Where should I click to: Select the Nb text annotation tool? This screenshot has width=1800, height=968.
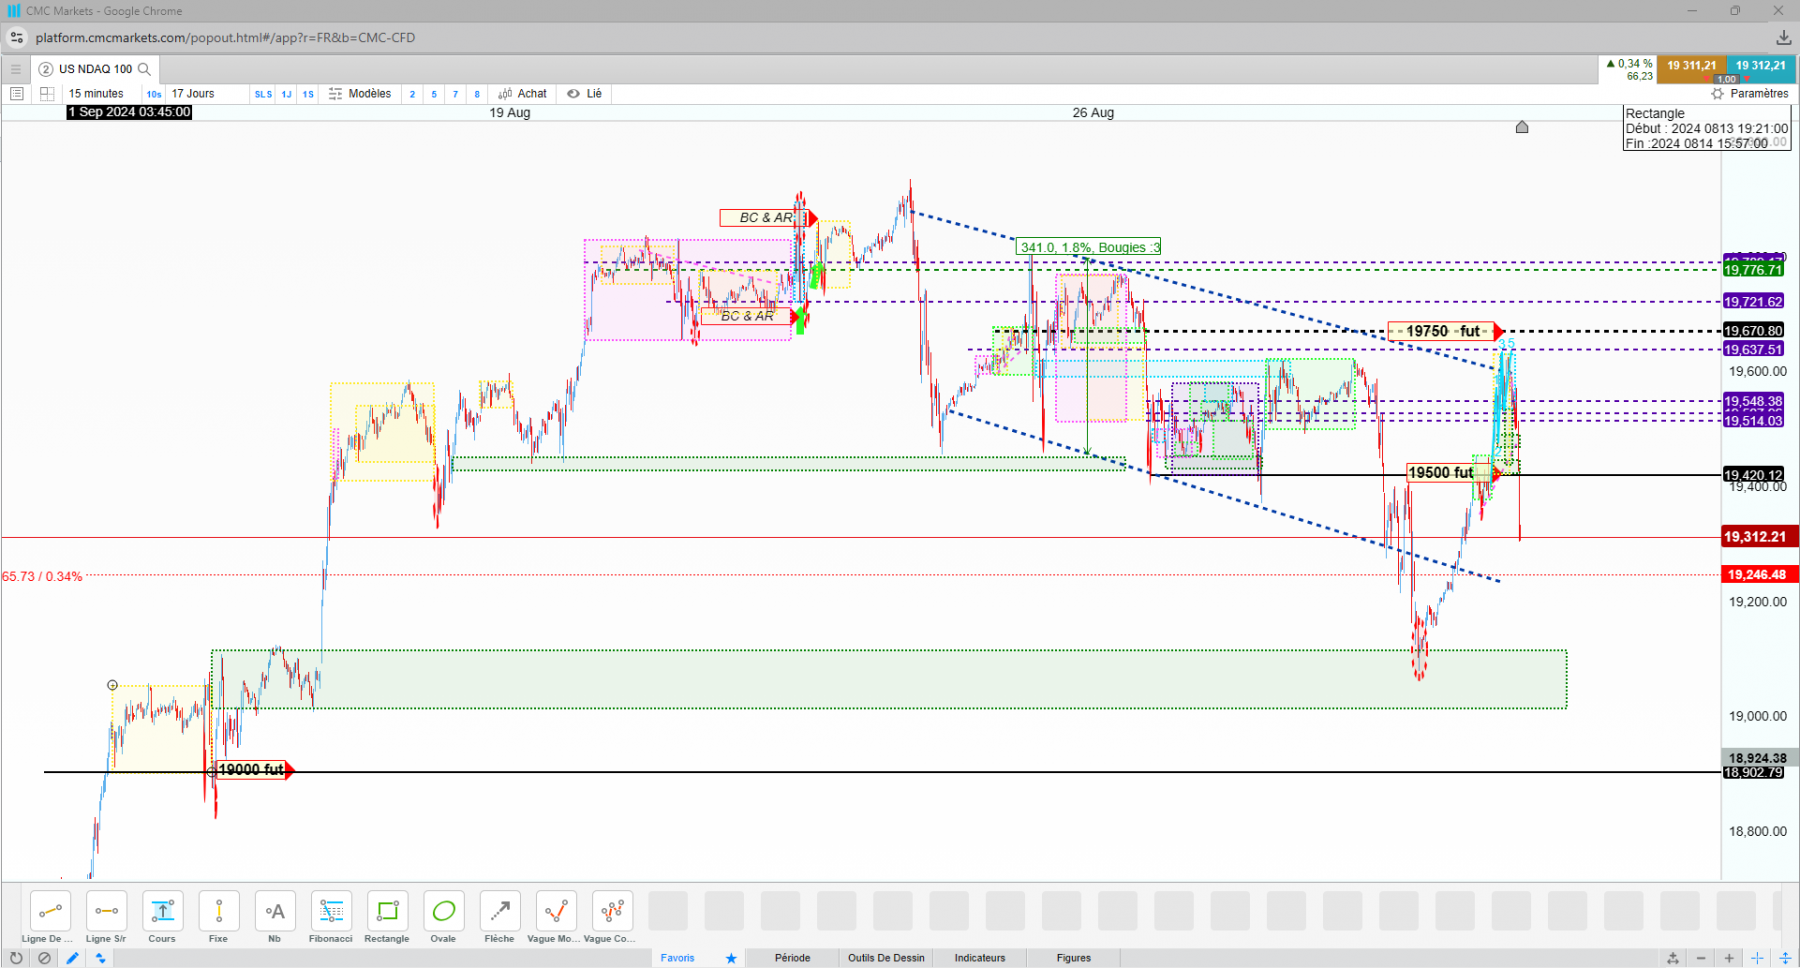coord(275,917)
